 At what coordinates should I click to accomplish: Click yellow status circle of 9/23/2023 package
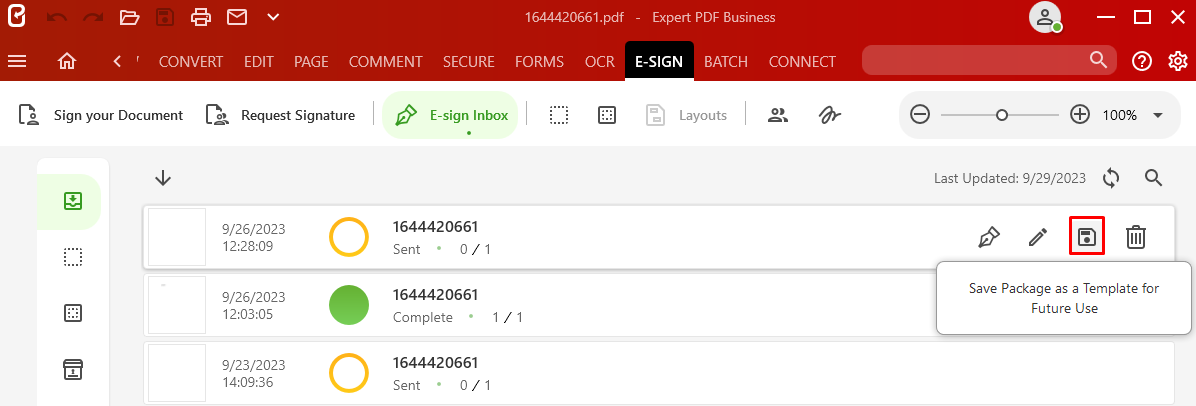tap(349, 372)
